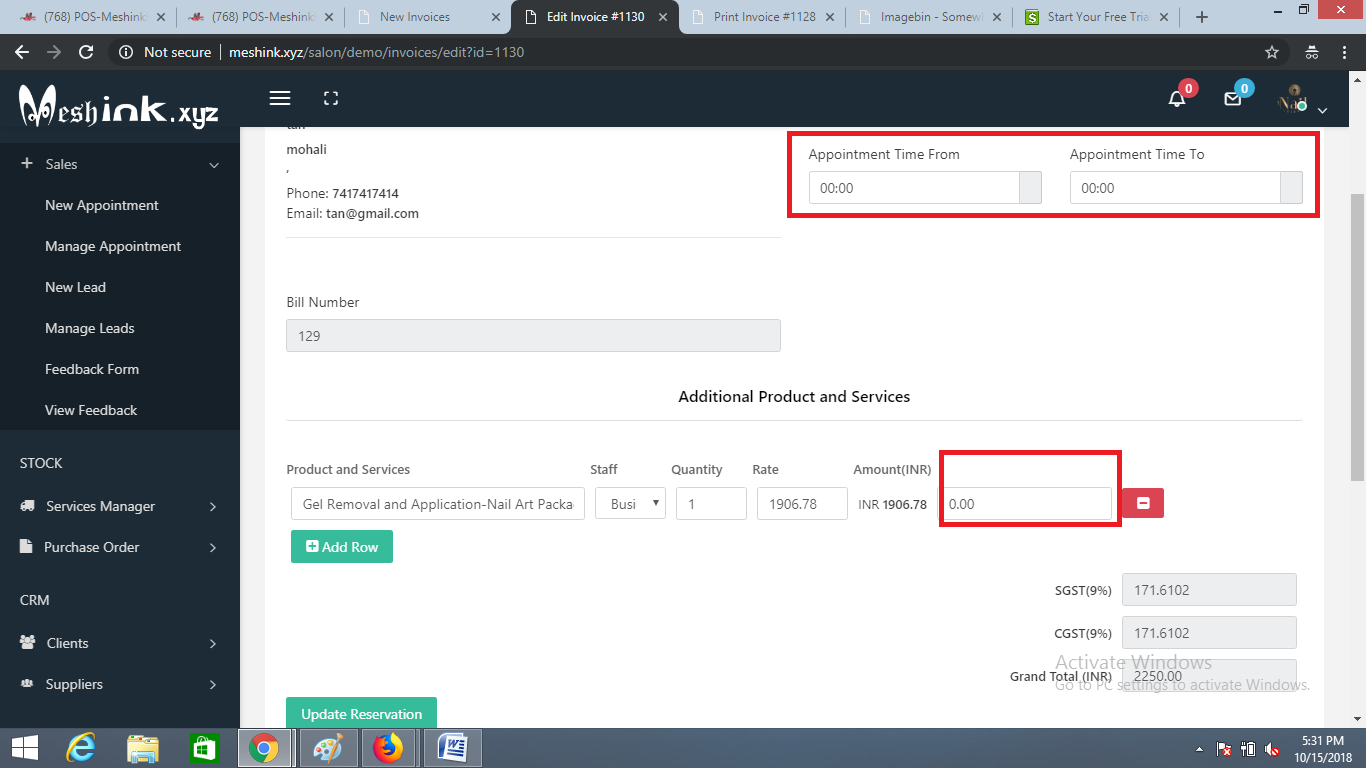Open File Explorer from taskbar
The width and height of the screenshot is (1366, 768).
tap(143, 748)
